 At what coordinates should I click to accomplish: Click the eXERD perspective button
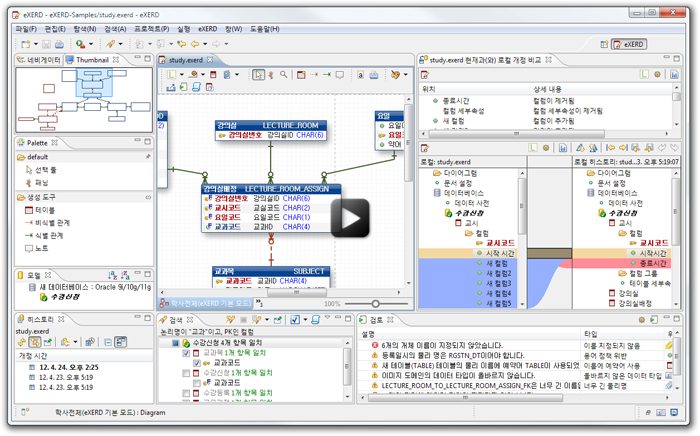click(629, 44)
